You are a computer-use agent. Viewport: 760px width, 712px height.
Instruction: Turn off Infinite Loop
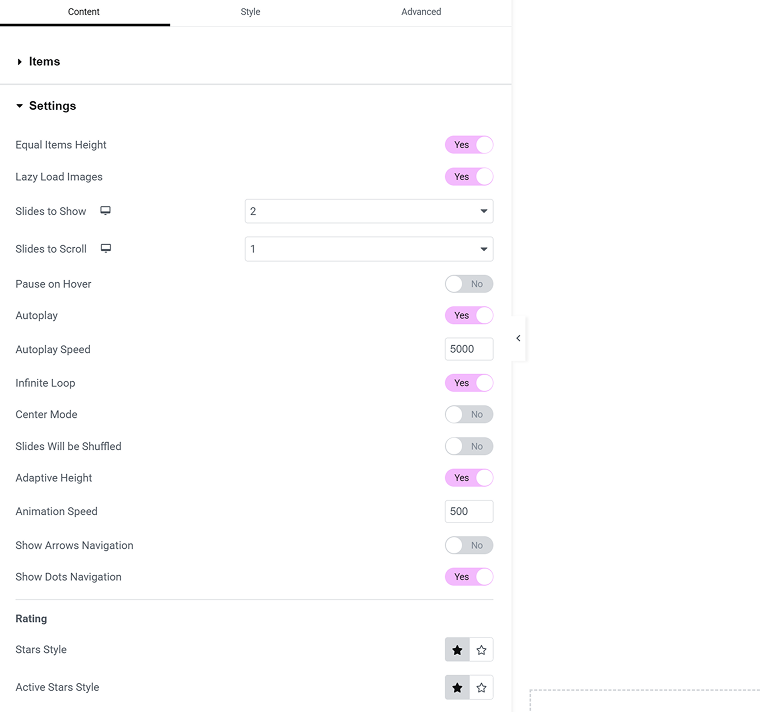point(469,383)
